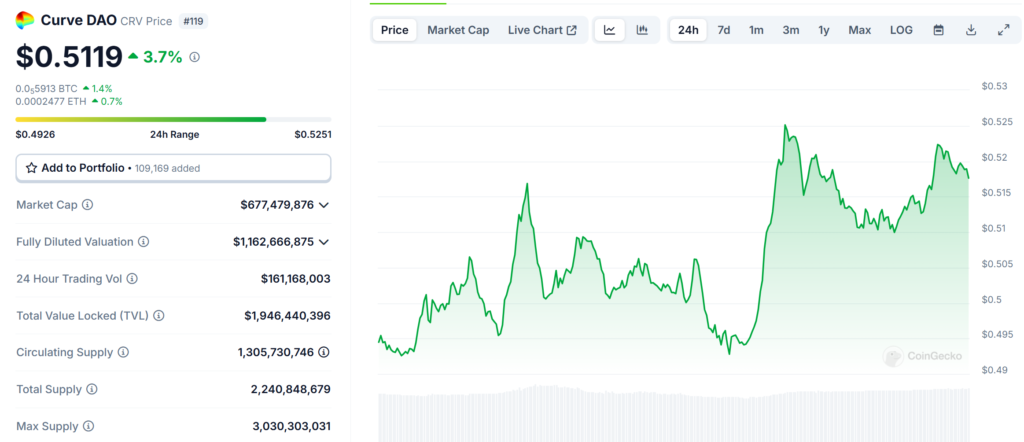This screenshot has height=442, width=1024.
Task: Click the Curve DAO logo icon
Action: point(25,19)
